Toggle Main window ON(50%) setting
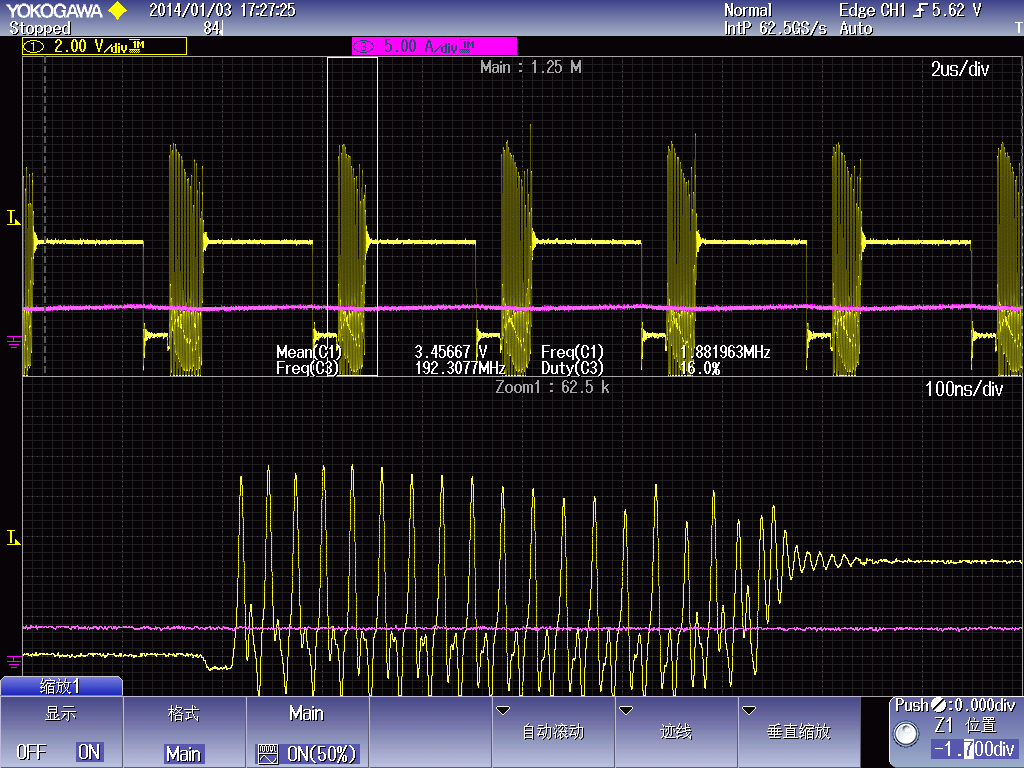The height and width of the screenshot is (768, 1024). (307, 754)
